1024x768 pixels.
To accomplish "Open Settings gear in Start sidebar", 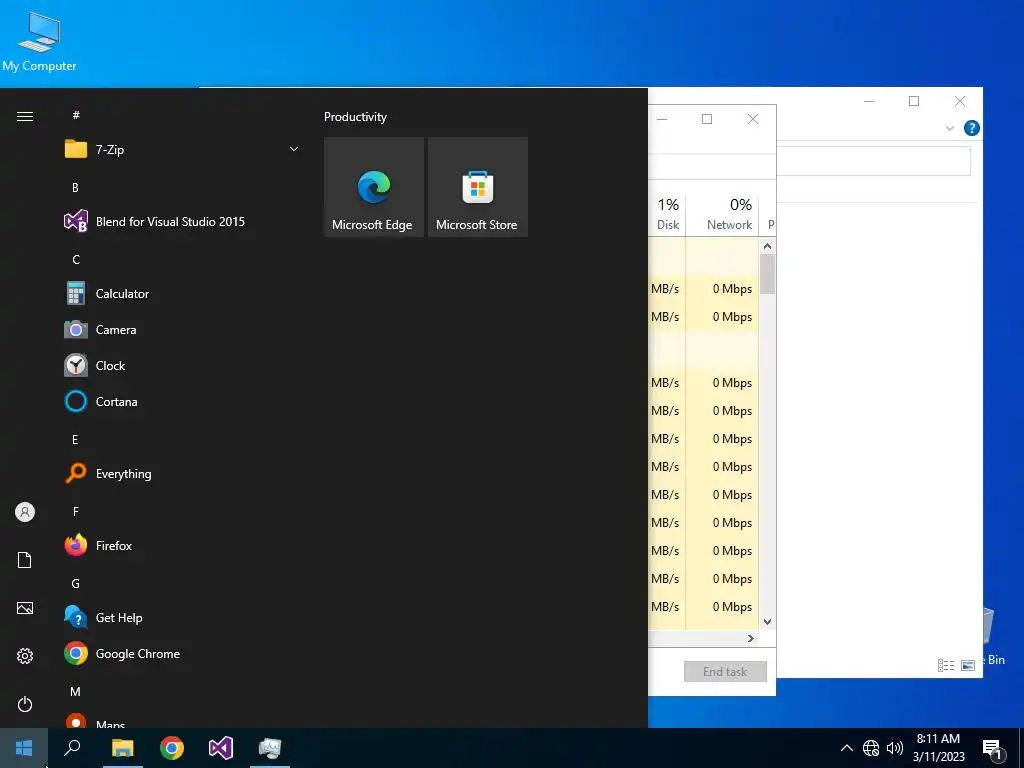I will 25,656.
